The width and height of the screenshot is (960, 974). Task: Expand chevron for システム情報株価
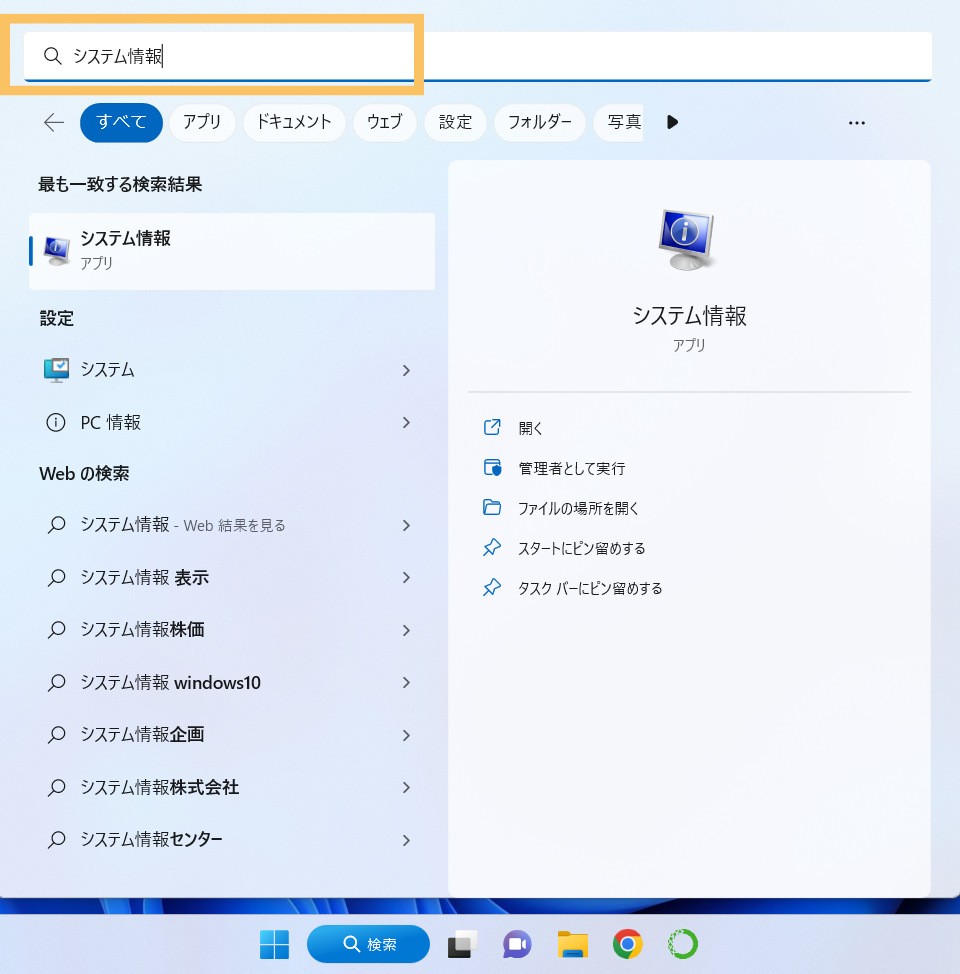click(x=406, y=630)
